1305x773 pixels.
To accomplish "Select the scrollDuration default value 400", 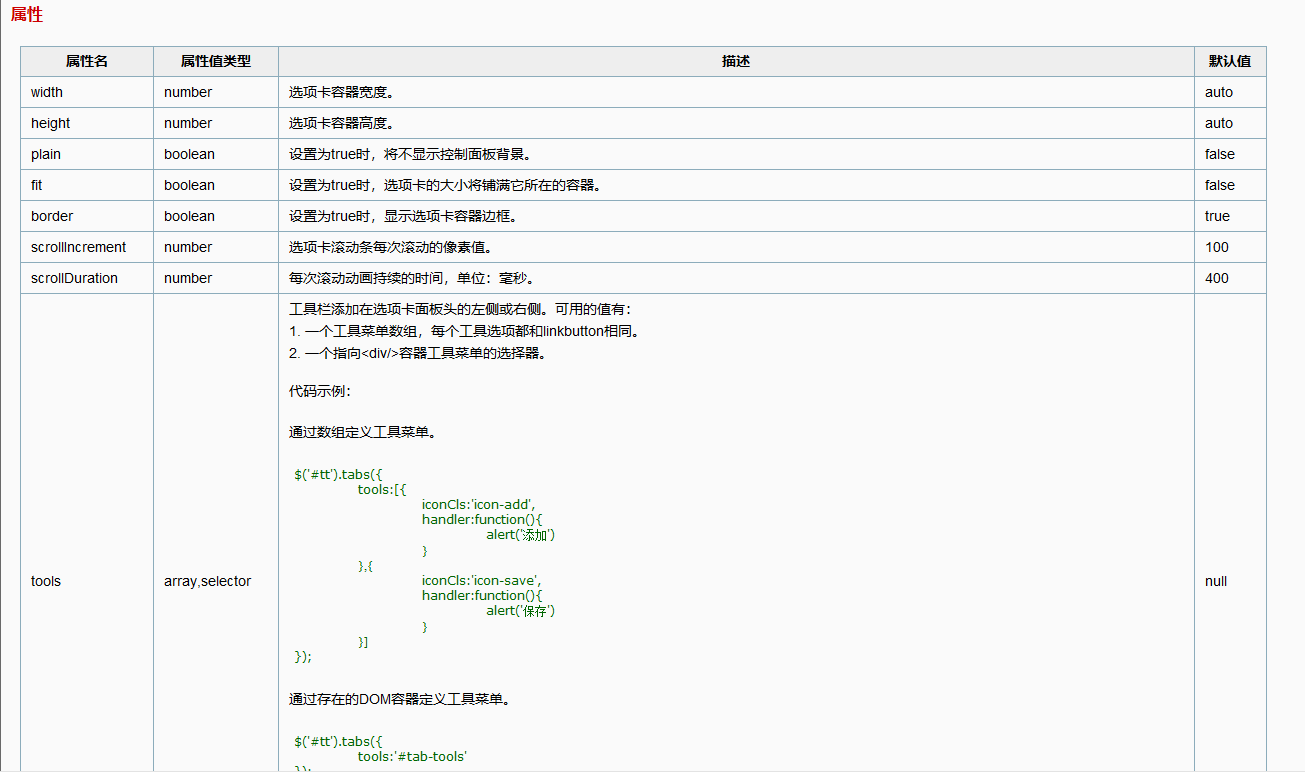I will pos(1214,278).
